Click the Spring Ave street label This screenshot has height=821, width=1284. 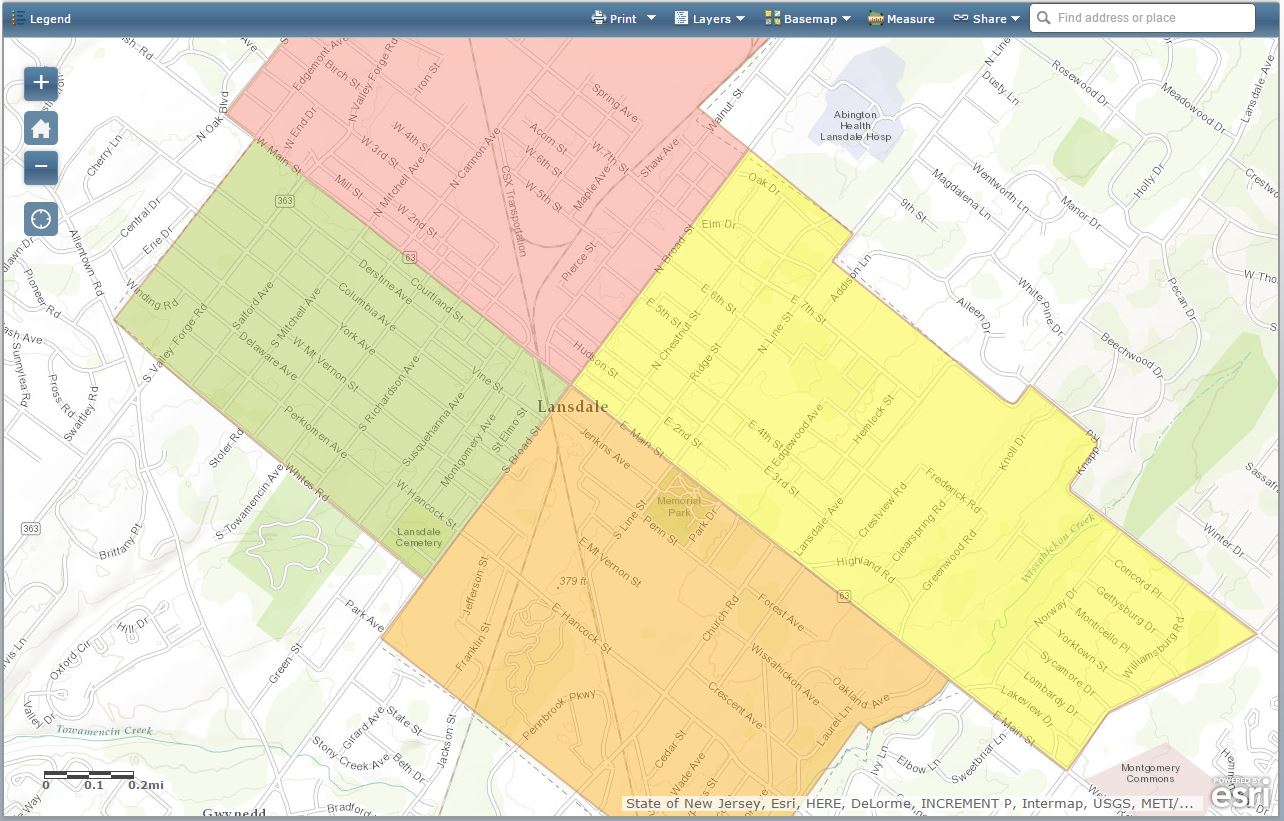[614, 105]
